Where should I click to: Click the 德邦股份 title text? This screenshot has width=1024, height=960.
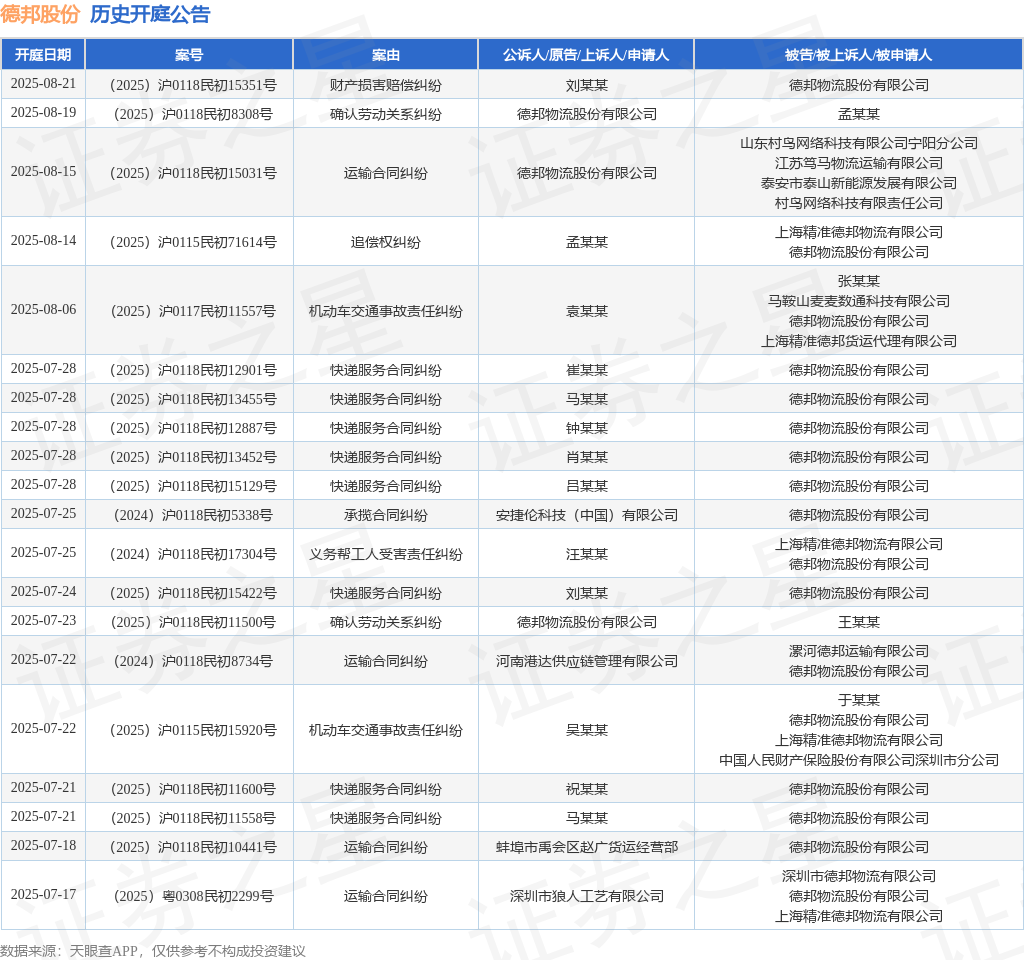40,14
